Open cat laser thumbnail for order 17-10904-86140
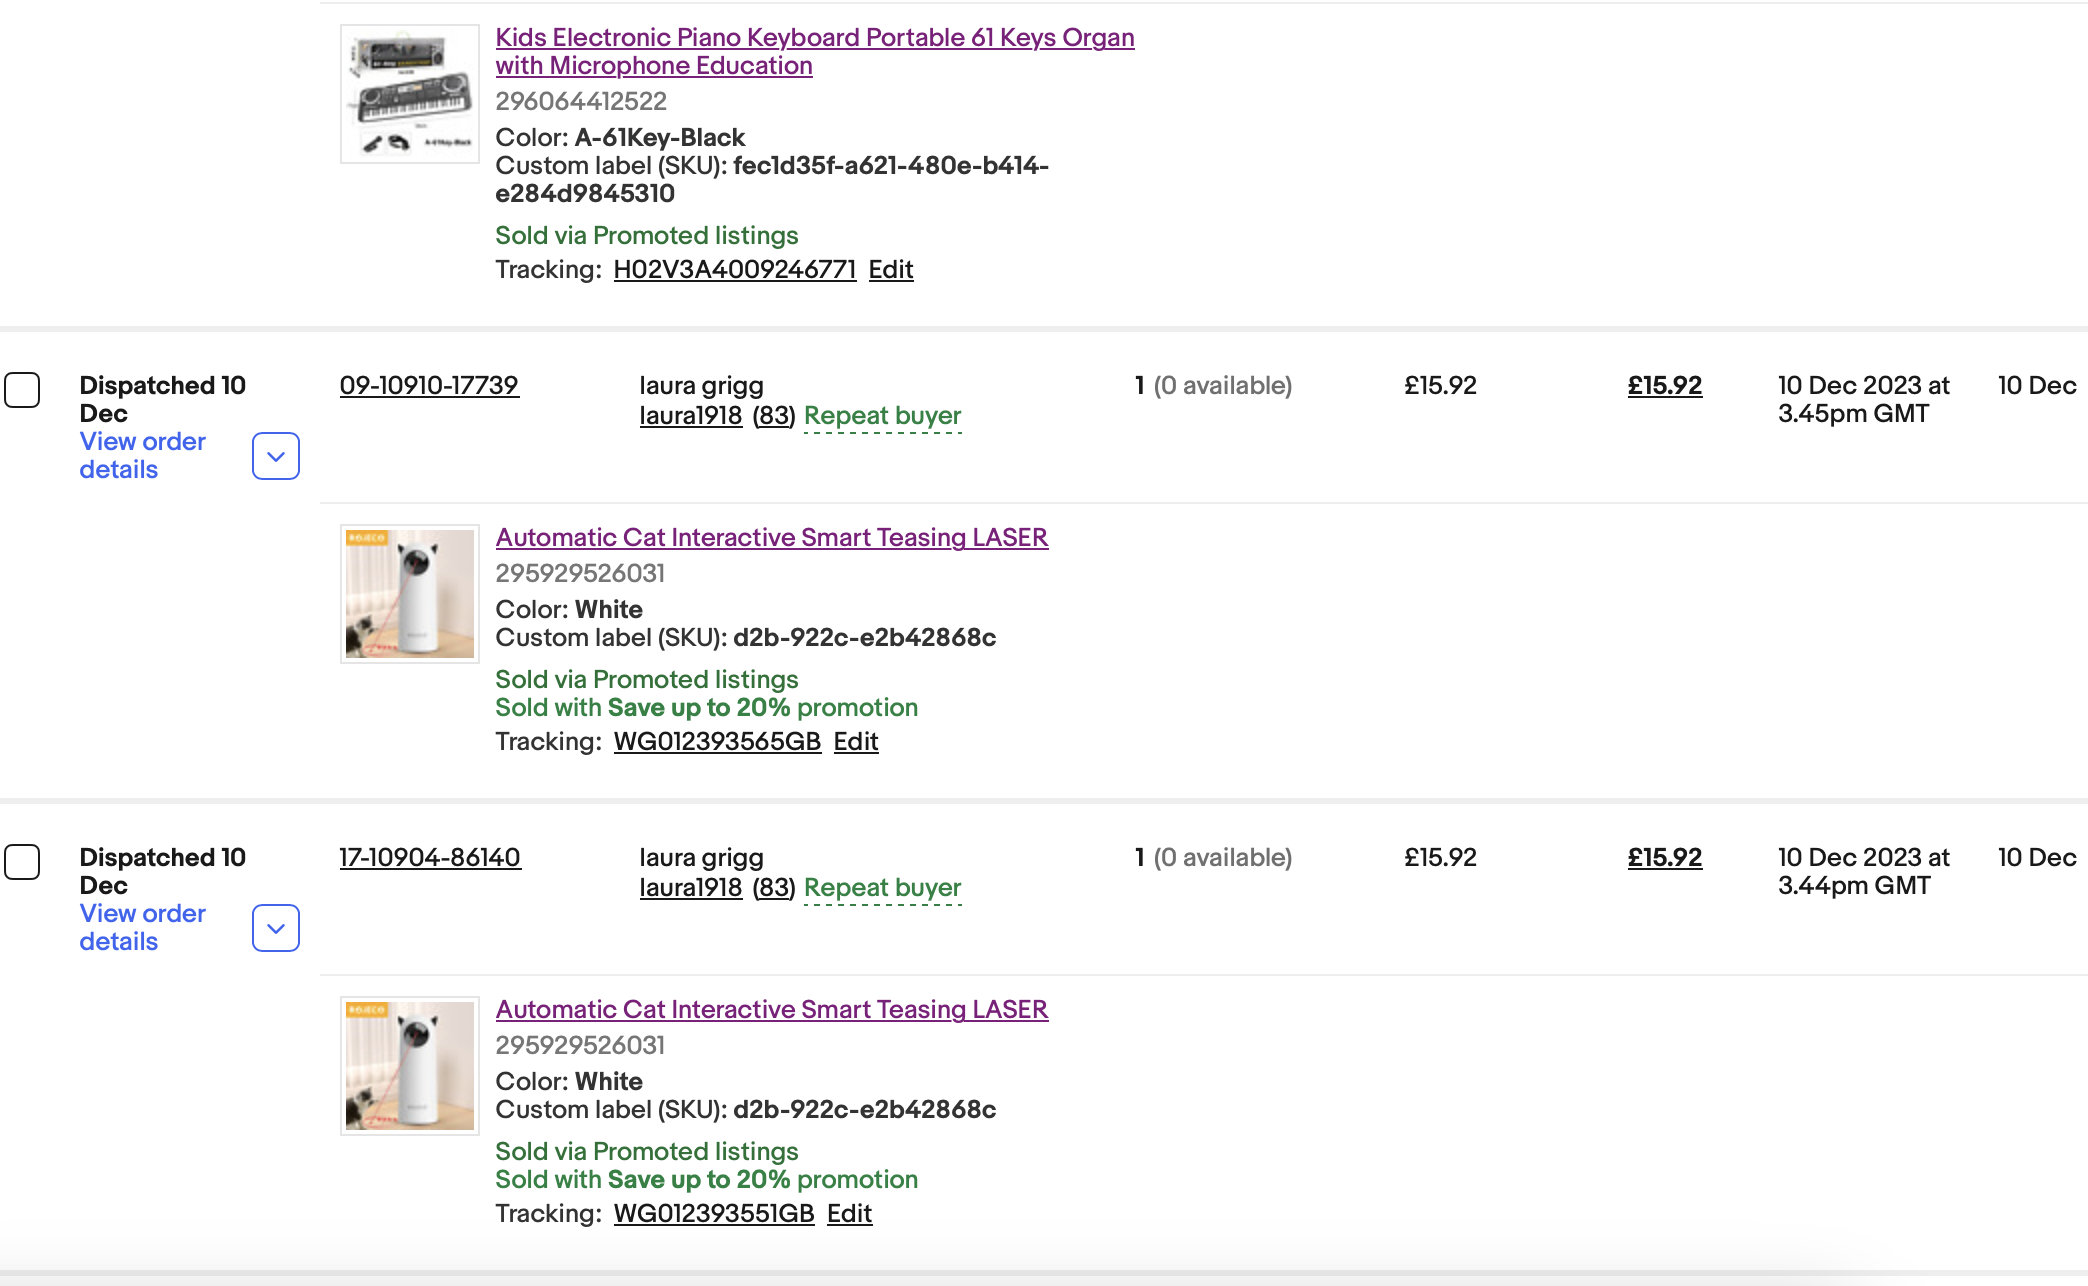This screenshot has height=1286, width=2088. (x=410, y=1066)
